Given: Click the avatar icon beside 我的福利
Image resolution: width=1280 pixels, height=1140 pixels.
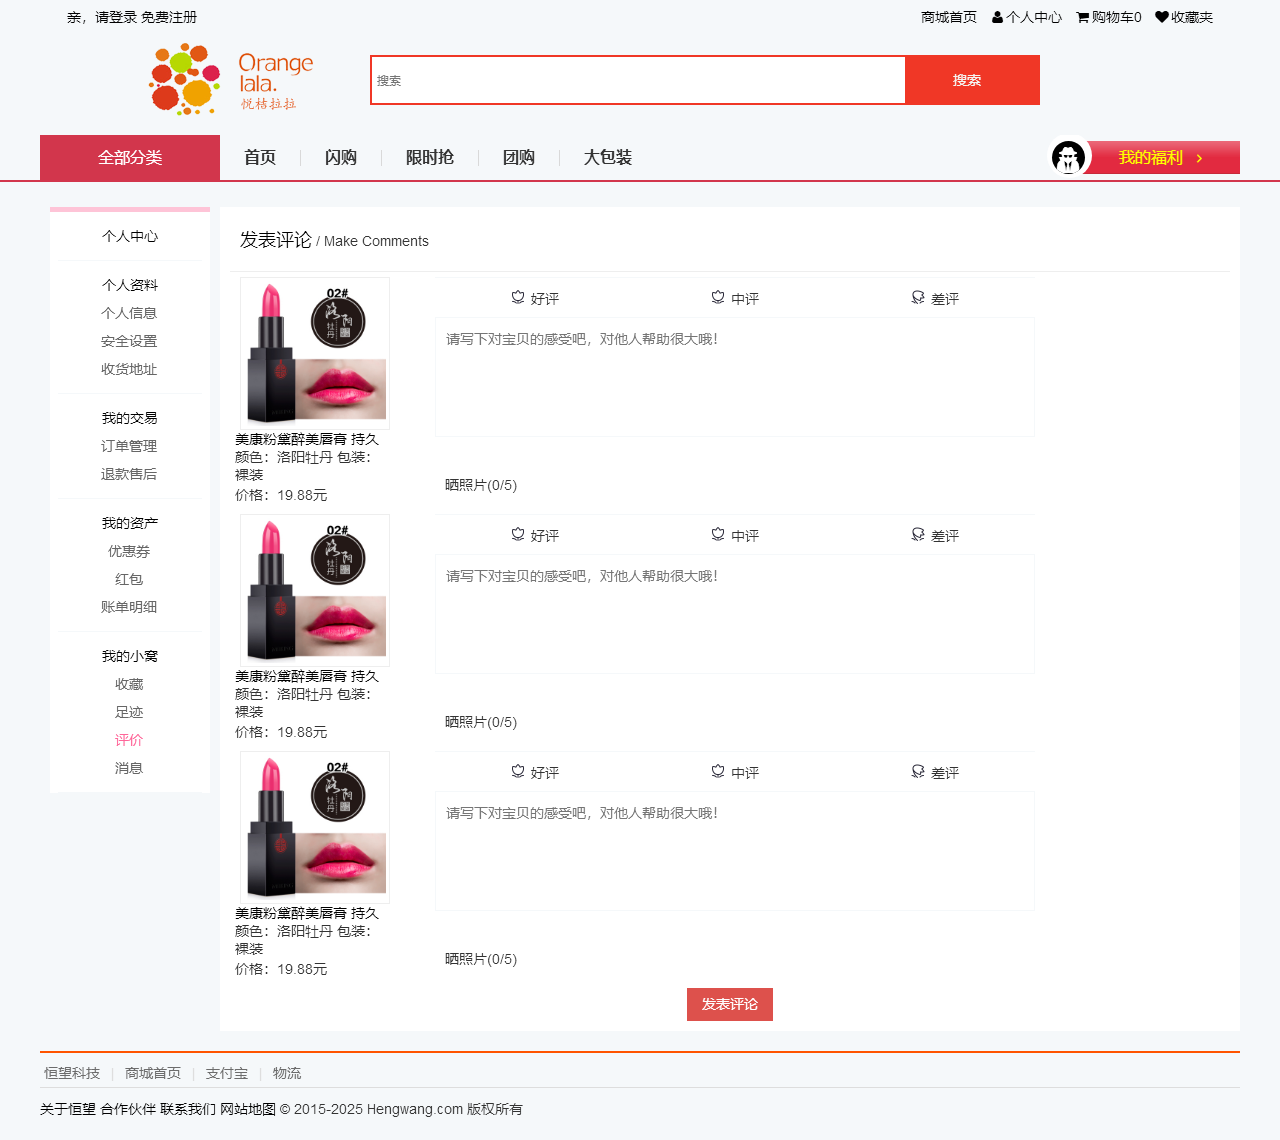Looking at the screenshot, I should [1068, 157].
